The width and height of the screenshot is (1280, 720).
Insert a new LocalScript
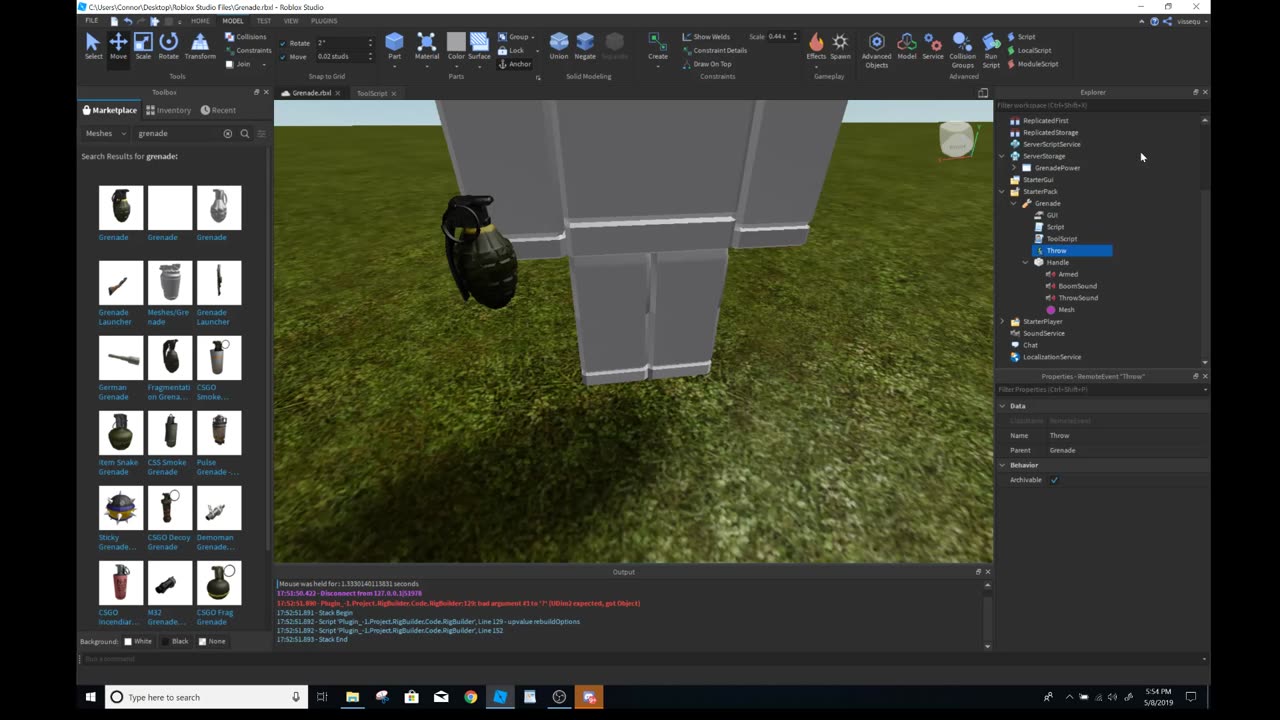pyautogui.click(x=1029, y=50)
